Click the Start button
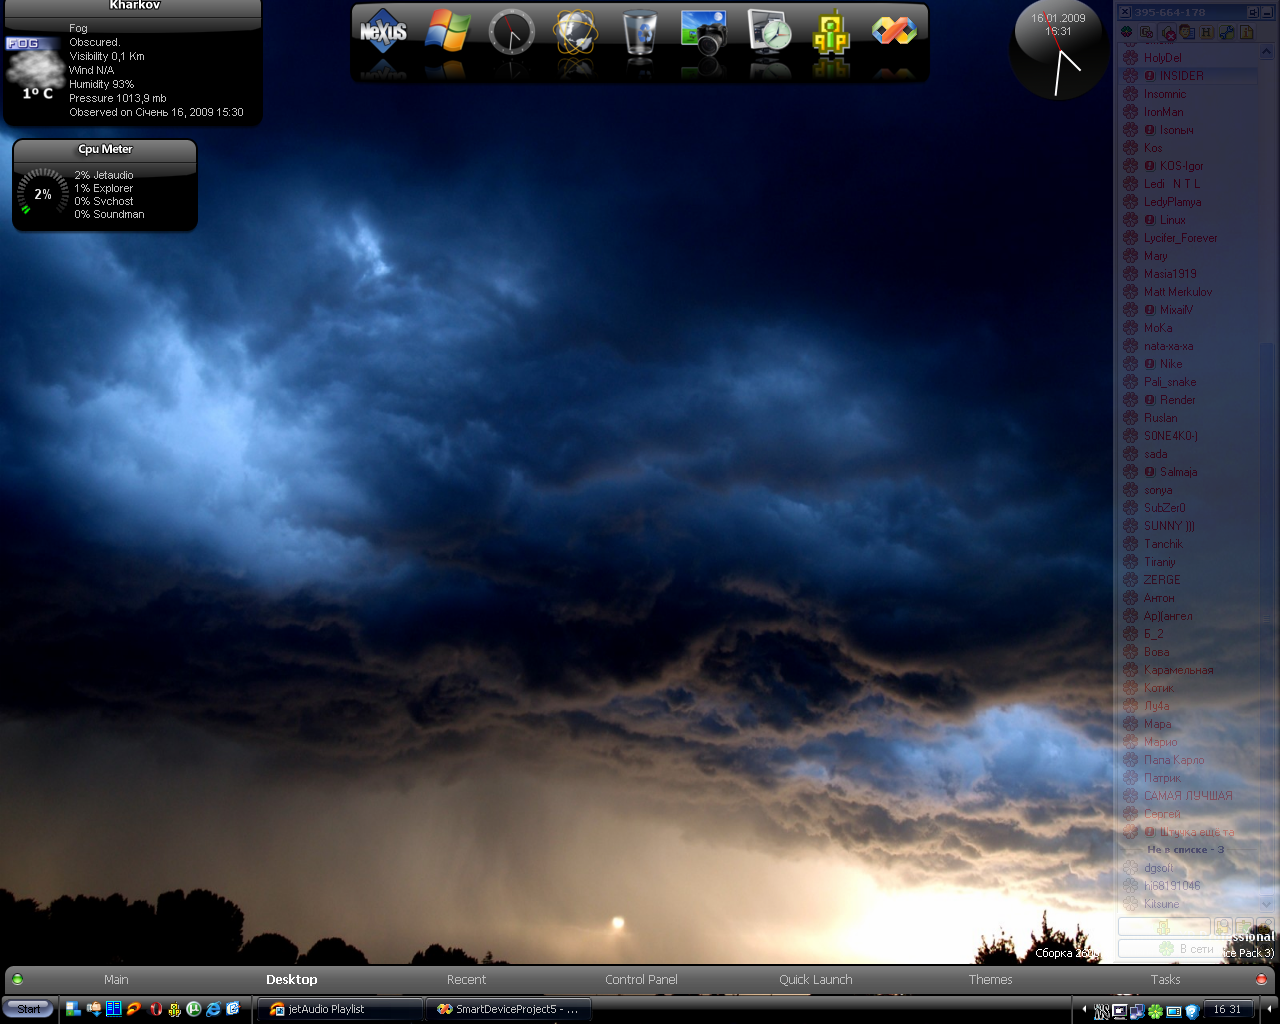Image resolution: width=1280 pixels, height=1024 pixels. (28, 1009)
